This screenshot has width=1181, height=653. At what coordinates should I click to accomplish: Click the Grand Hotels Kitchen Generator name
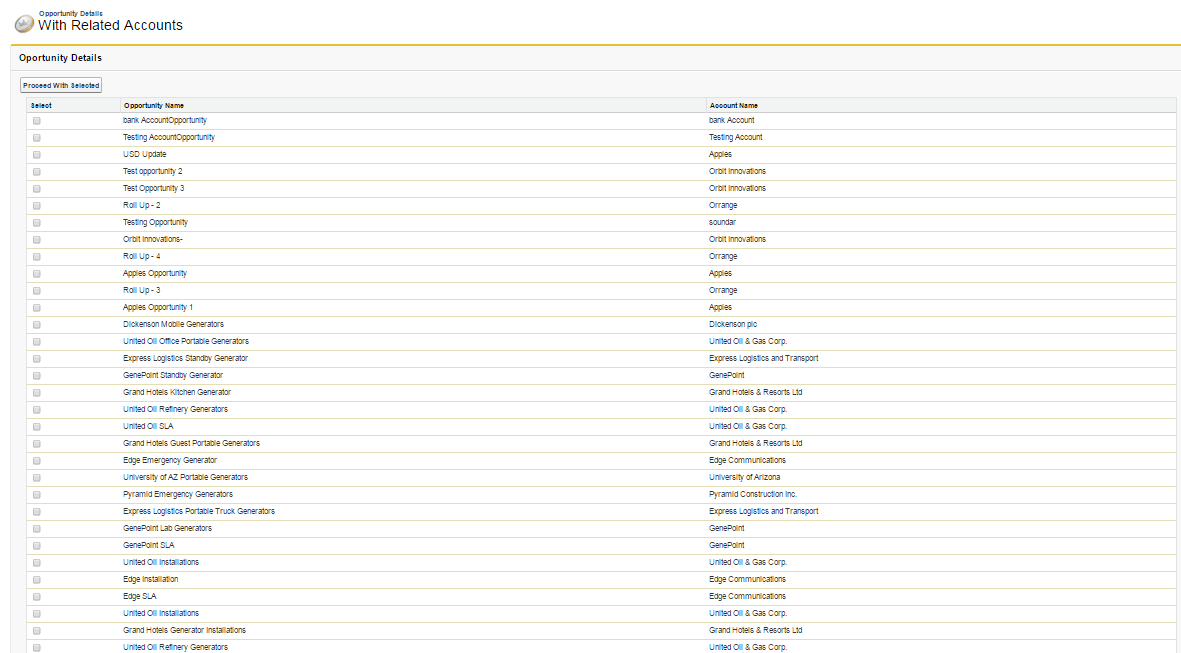tap(177, 392)
